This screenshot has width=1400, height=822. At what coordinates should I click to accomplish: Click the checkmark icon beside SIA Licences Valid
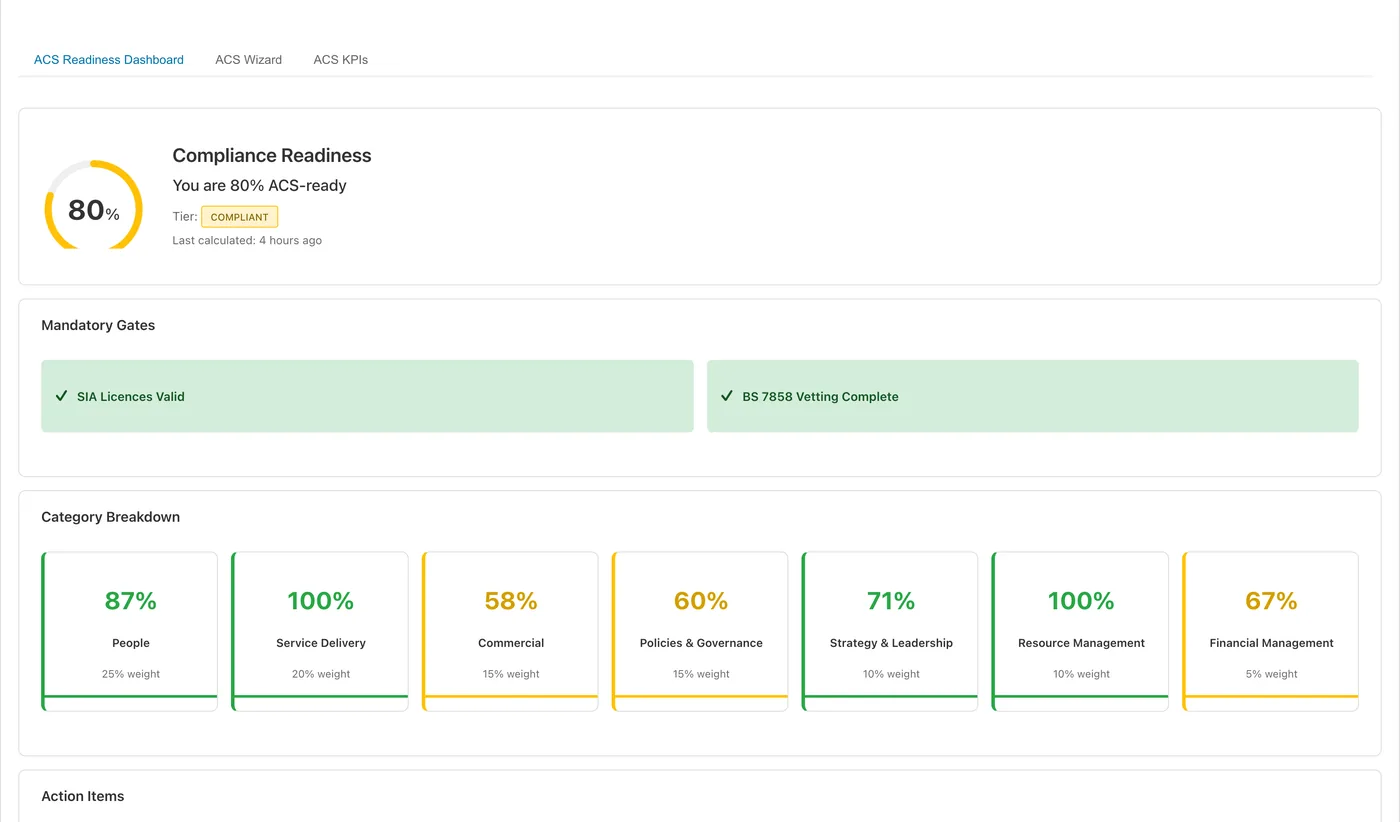61,396
